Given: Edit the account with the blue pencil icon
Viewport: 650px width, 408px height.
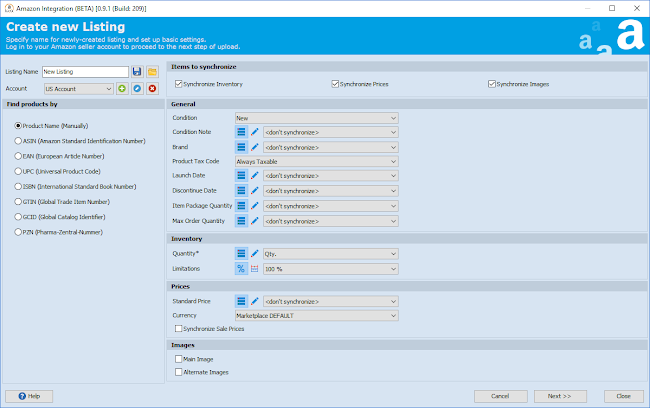Looking at the screenshot, I should 137,89.
